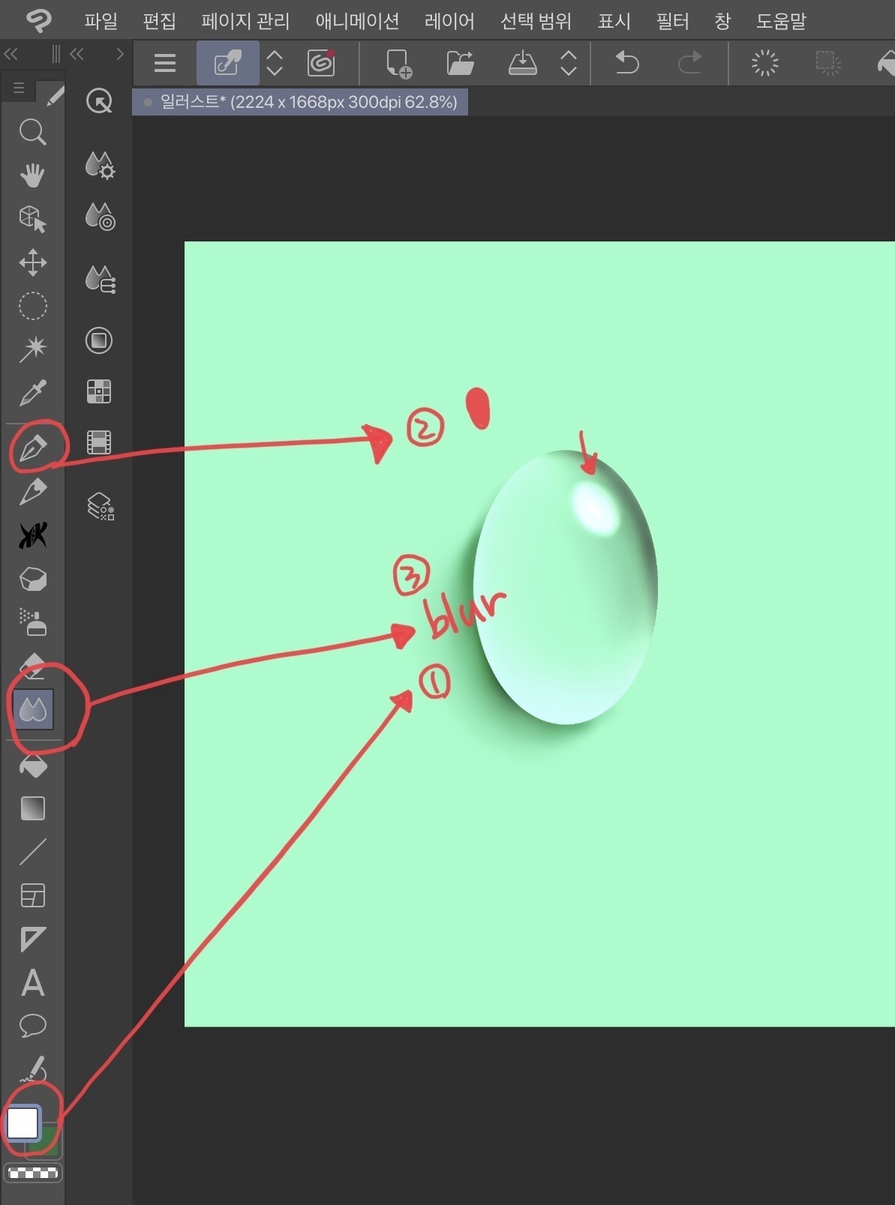This screenshot has width=895, height=1205.
Task: Open Tool Property palette icon
Action: point(99,216)
